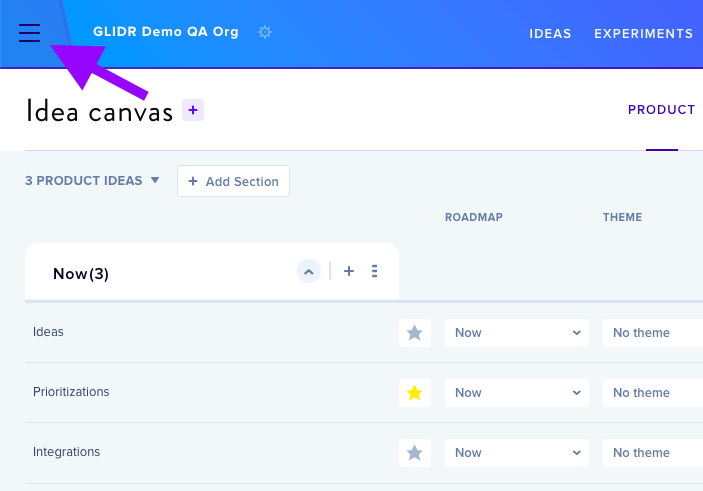Viewport: 703px width, 491px height.
Task: Open roadmap dropdown for Prioritizations row
Action: coord(516,393)
